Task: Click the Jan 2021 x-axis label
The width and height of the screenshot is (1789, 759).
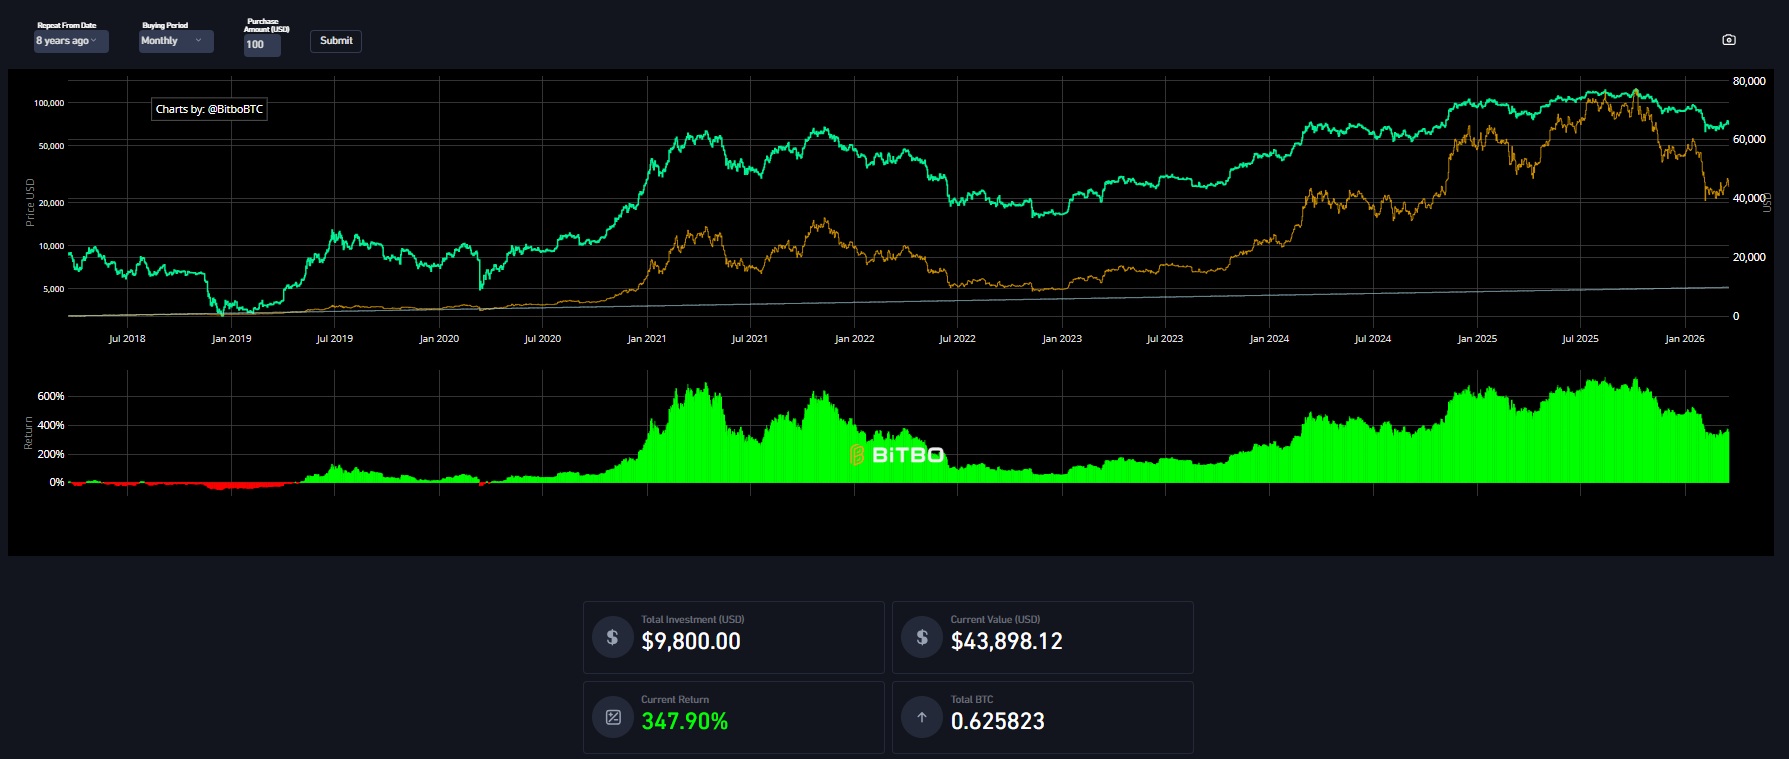Action: point(646,339)
